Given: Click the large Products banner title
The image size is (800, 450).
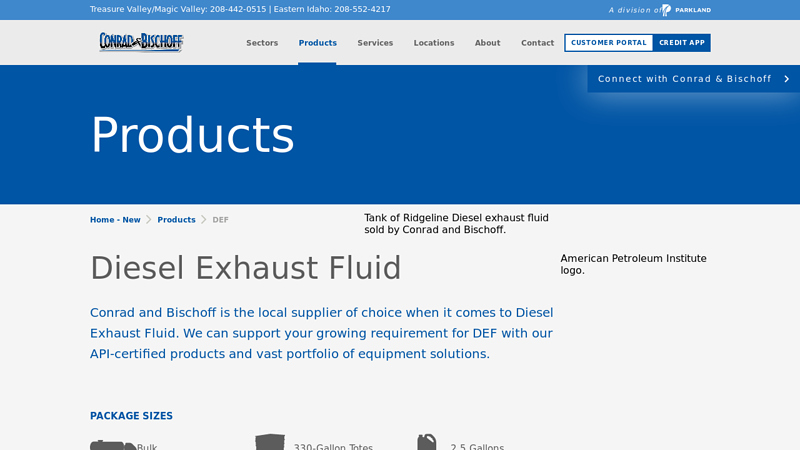Looking at the screenshot, I should pos(192,135).
